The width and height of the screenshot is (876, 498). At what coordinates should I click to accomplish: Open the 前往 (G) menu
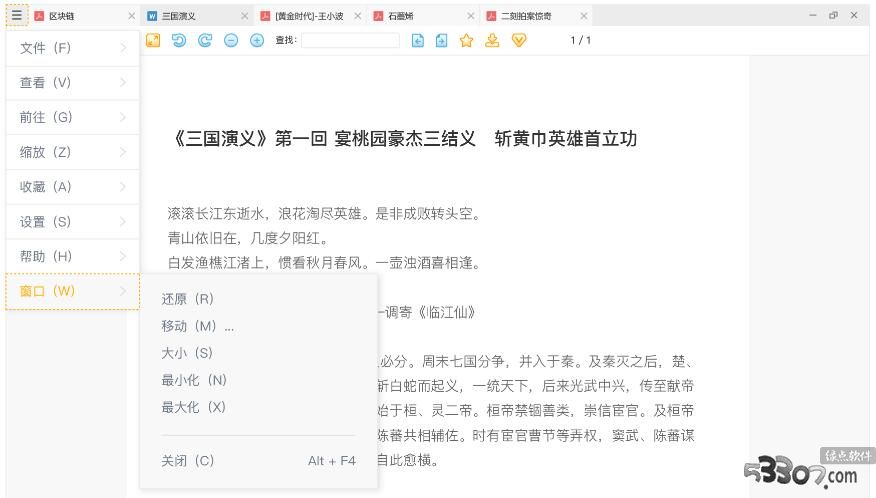click(73, 117)
